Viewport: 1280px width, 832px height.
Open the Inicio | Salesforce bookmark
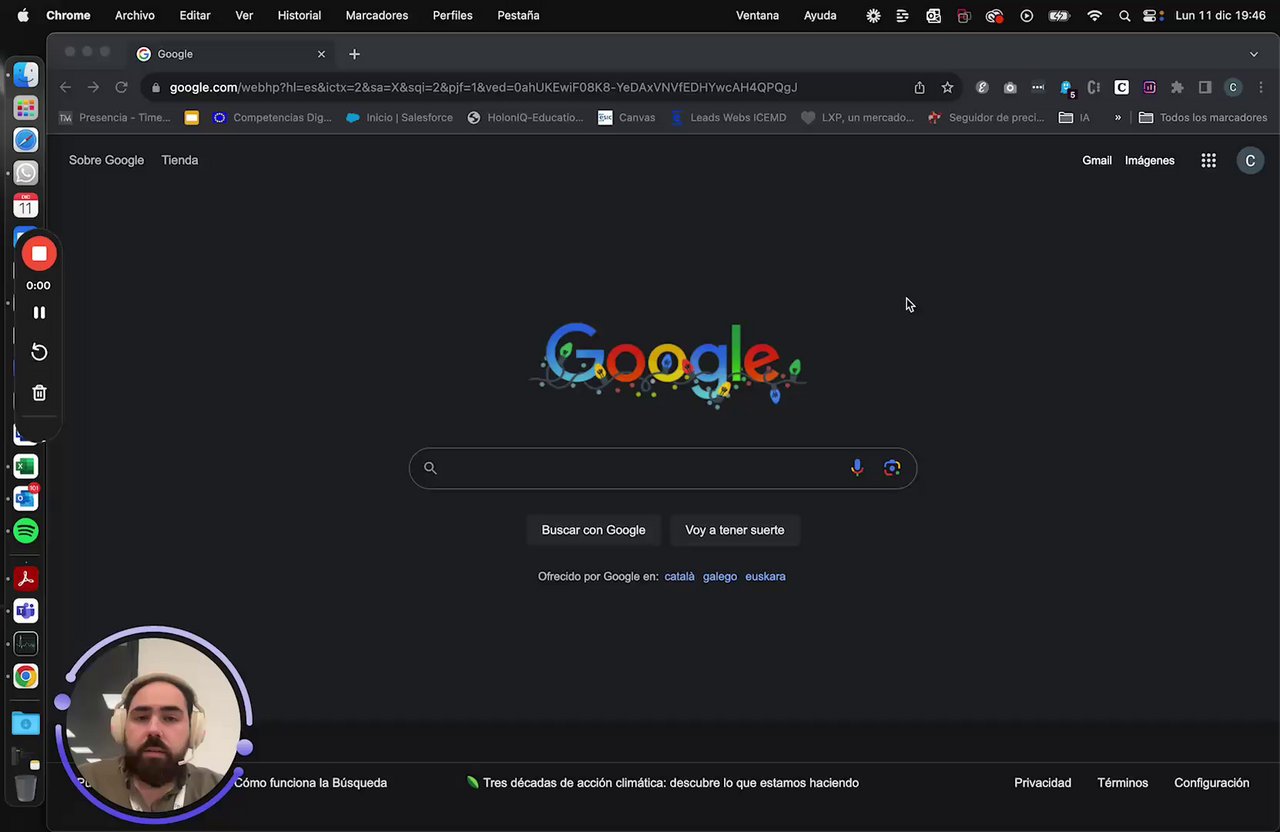(399, 117)
